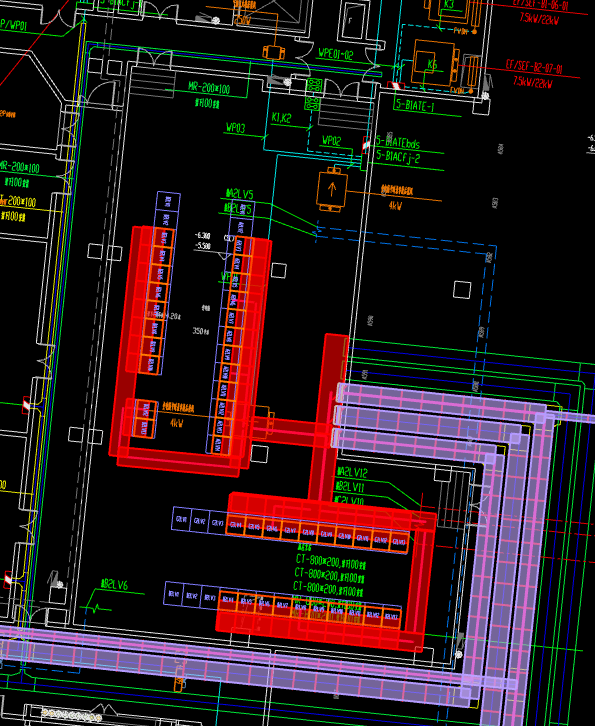Image resolution: width=595 pixels, height=726 pixels.
Task: Select the WP03 circuit label
Action: (235, 128)
